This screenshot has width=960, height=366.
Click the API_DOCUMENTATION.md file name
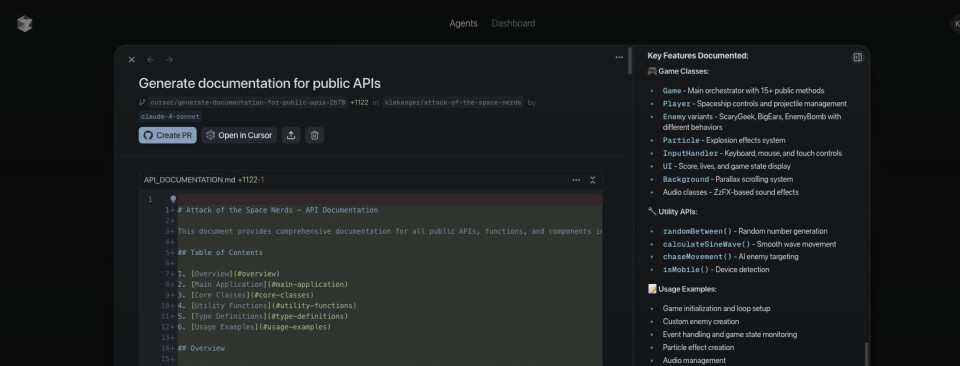pyautogui.click(x=189, y=180)
